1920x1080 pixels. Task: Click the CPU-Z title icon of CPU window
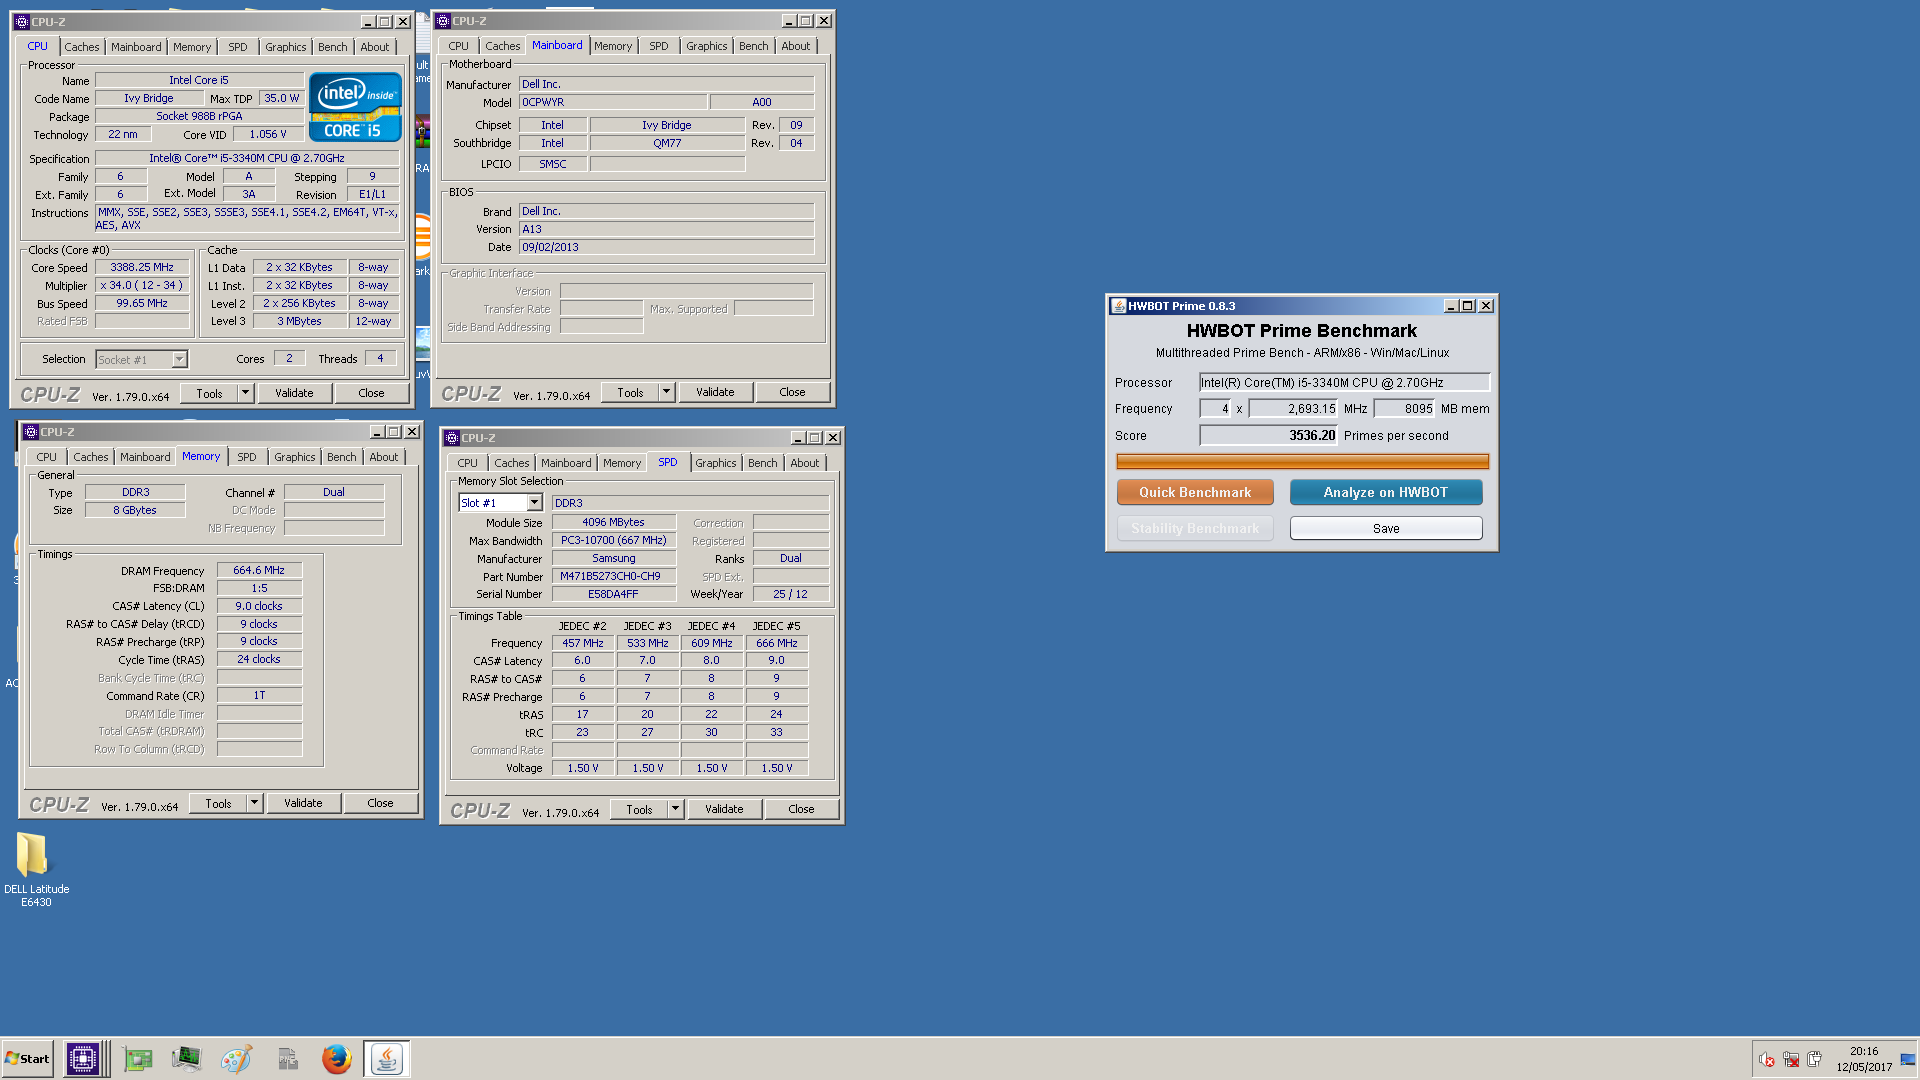click(22, 22)
